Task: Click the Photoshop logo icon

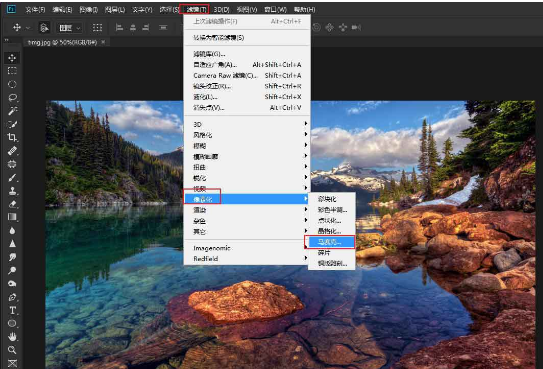Action: (x=11, y=9)
